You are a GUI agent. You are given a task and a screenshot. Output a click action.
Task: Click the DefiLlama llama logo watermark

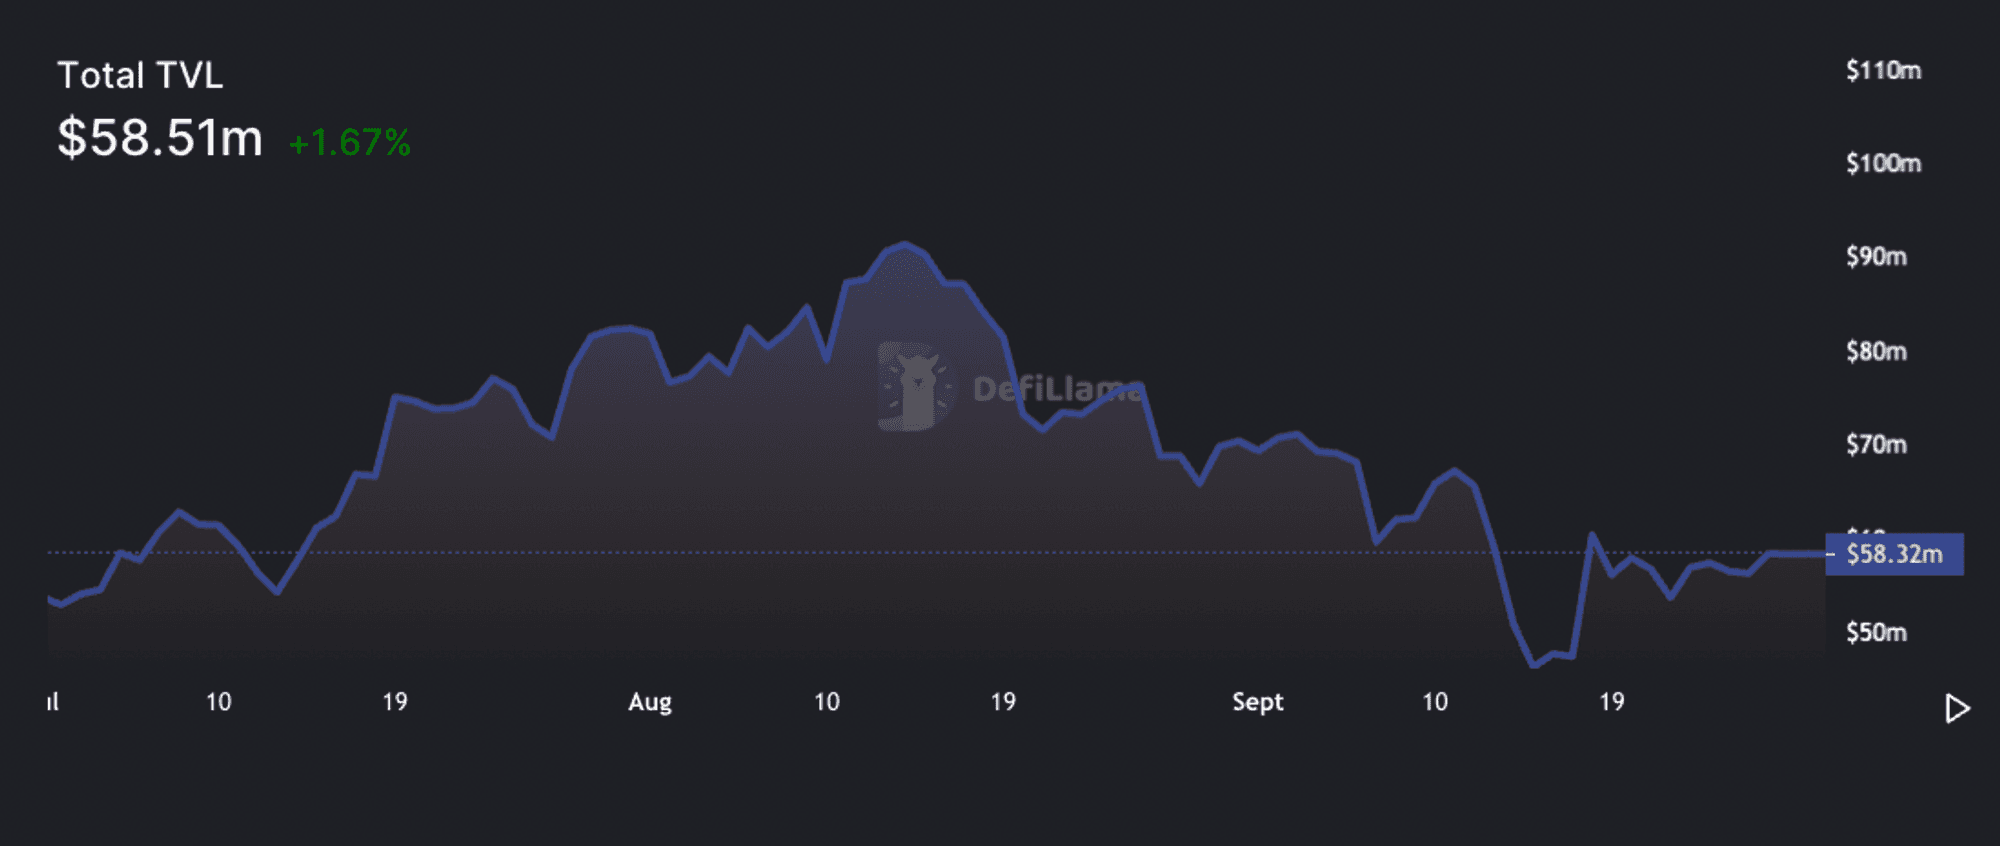(x=914, y=387)
